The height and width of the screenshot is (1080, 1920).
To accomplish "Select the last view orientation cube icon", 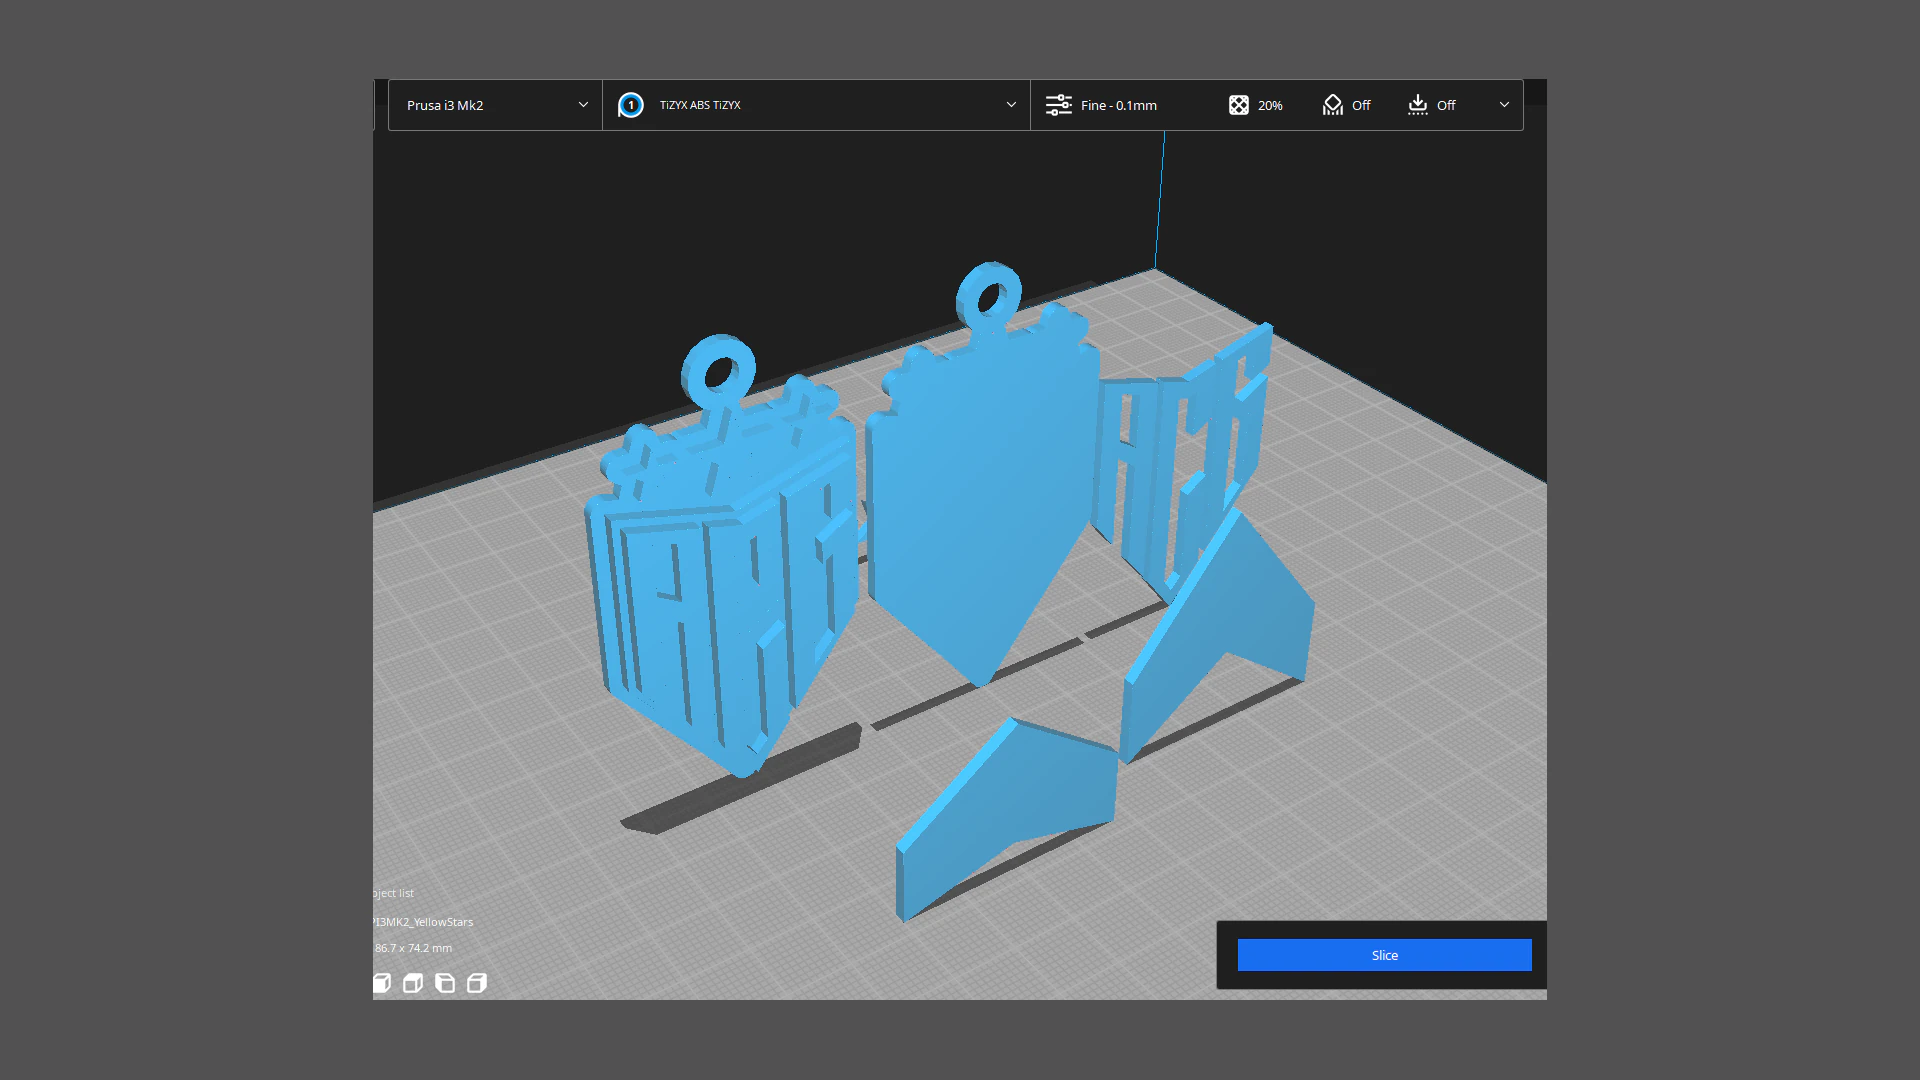I will pyautogui.click(x=477, y=983).
